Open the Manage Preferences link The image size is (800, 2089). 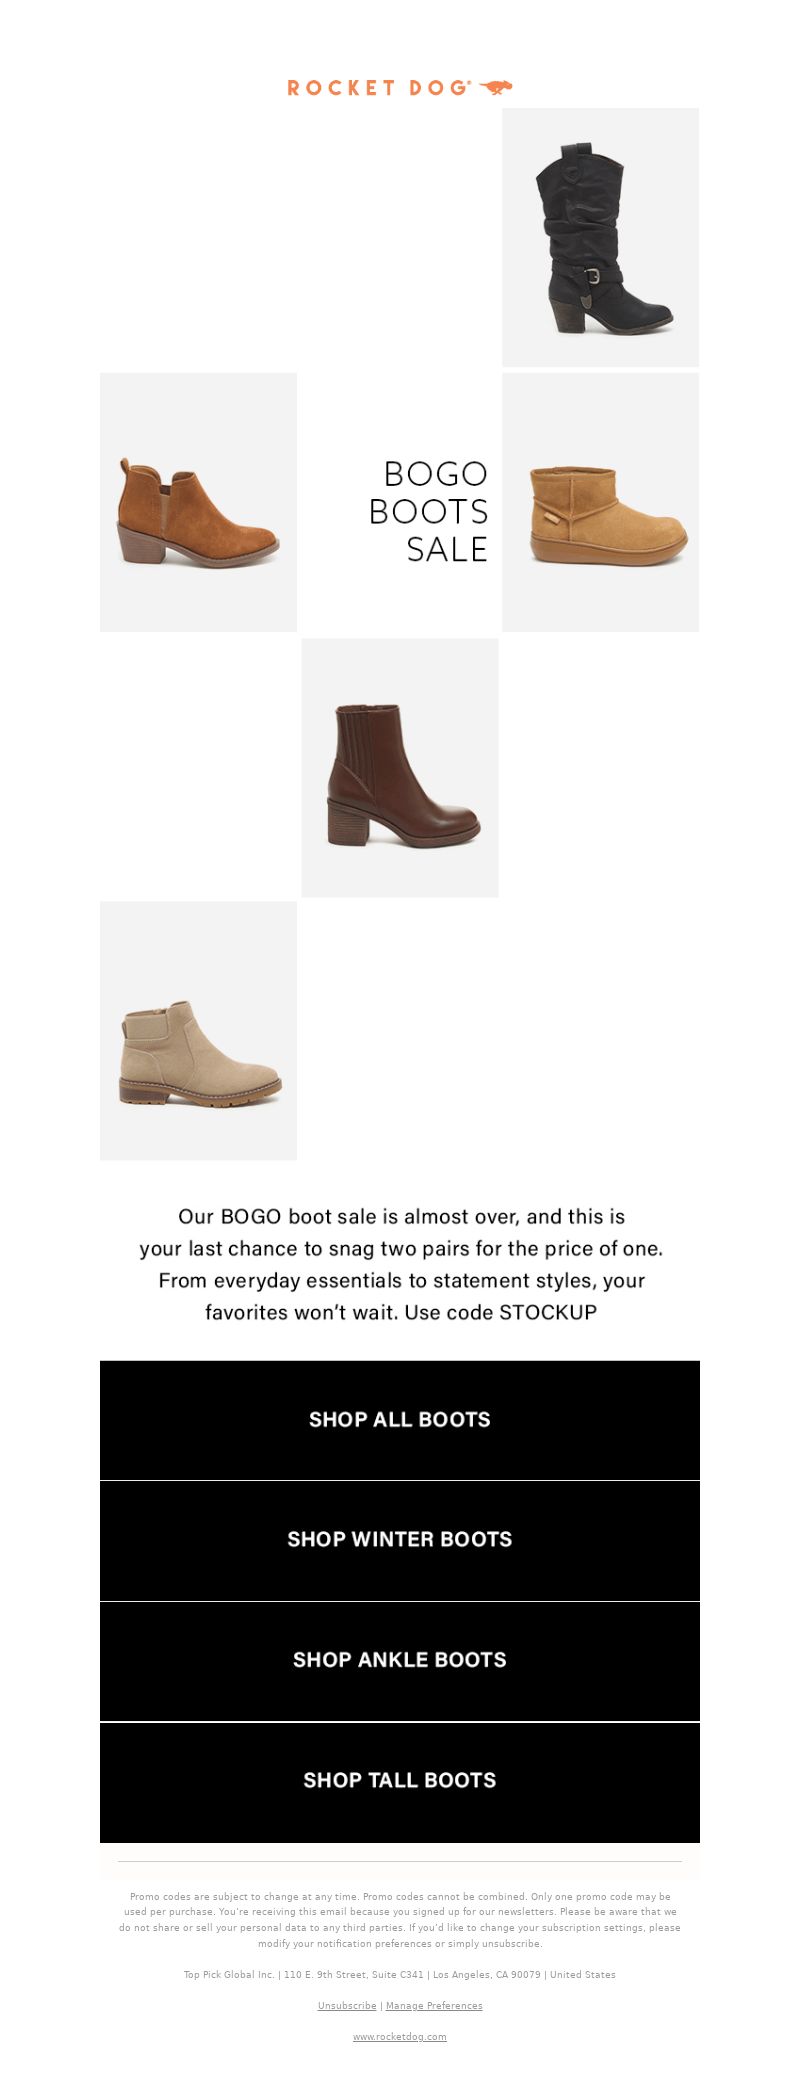click(x=434, y=2006)
